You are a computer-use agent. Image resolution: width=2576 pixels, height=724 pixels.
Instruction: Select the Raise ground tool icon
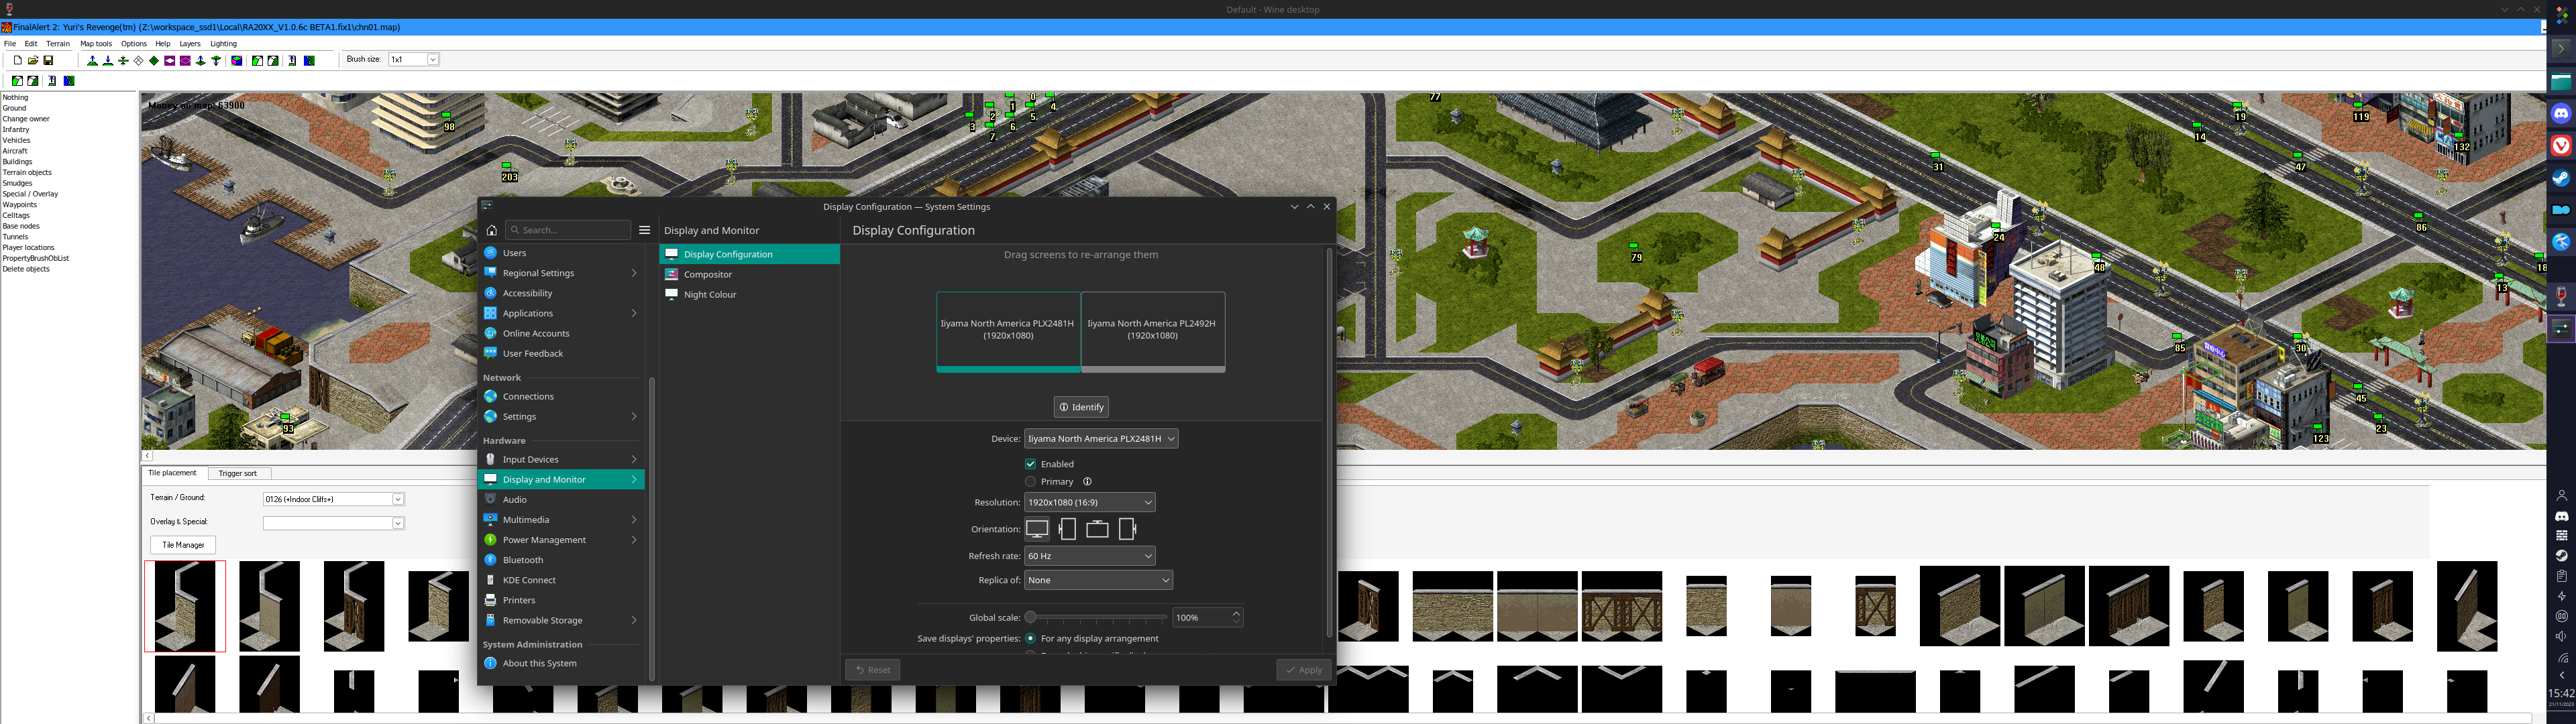point(92,61)
